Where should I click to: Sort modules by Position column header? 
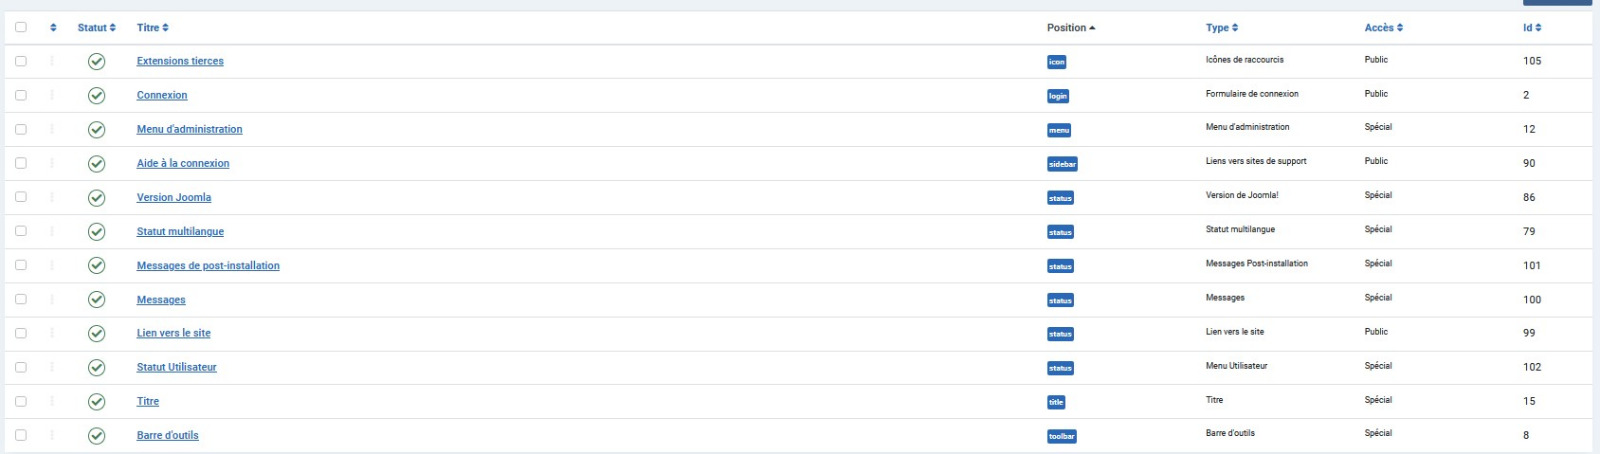pyautogui.click(x=1071, y=28)
